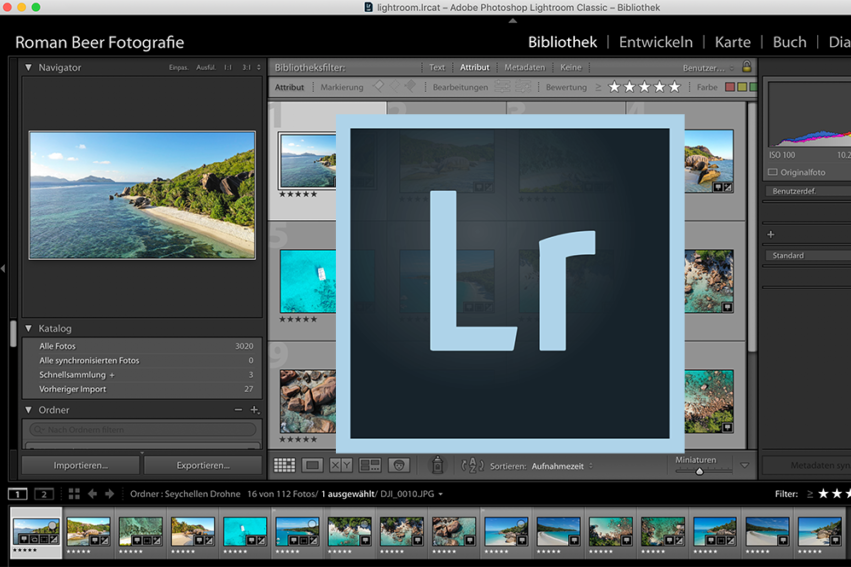851x567 pixels.
Task: Select the Text filter tab
Action: 437,67
